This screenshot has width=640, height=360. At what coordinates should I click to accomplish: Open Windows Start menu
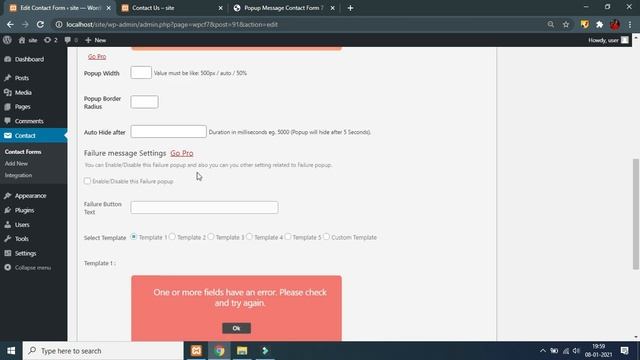pyautogui.click(x=11, y=351)
